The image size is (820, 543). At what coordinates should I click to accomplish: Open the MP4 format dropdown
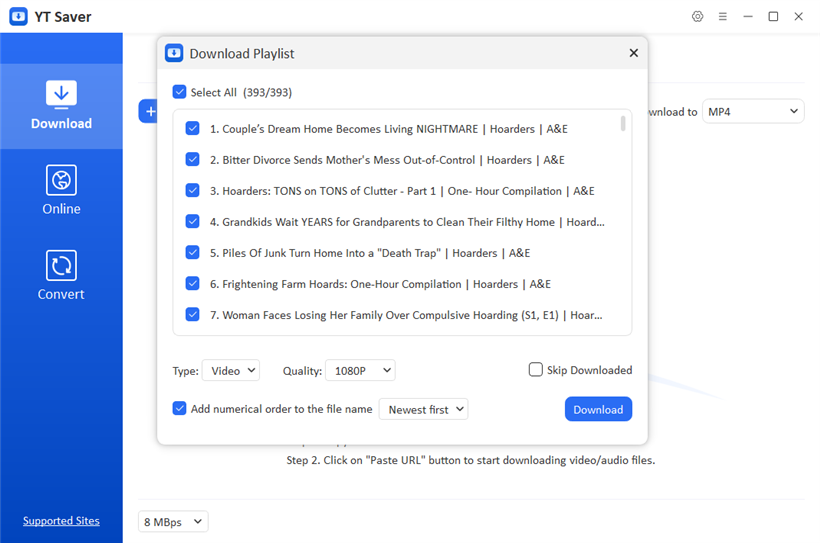coord(753,111)
